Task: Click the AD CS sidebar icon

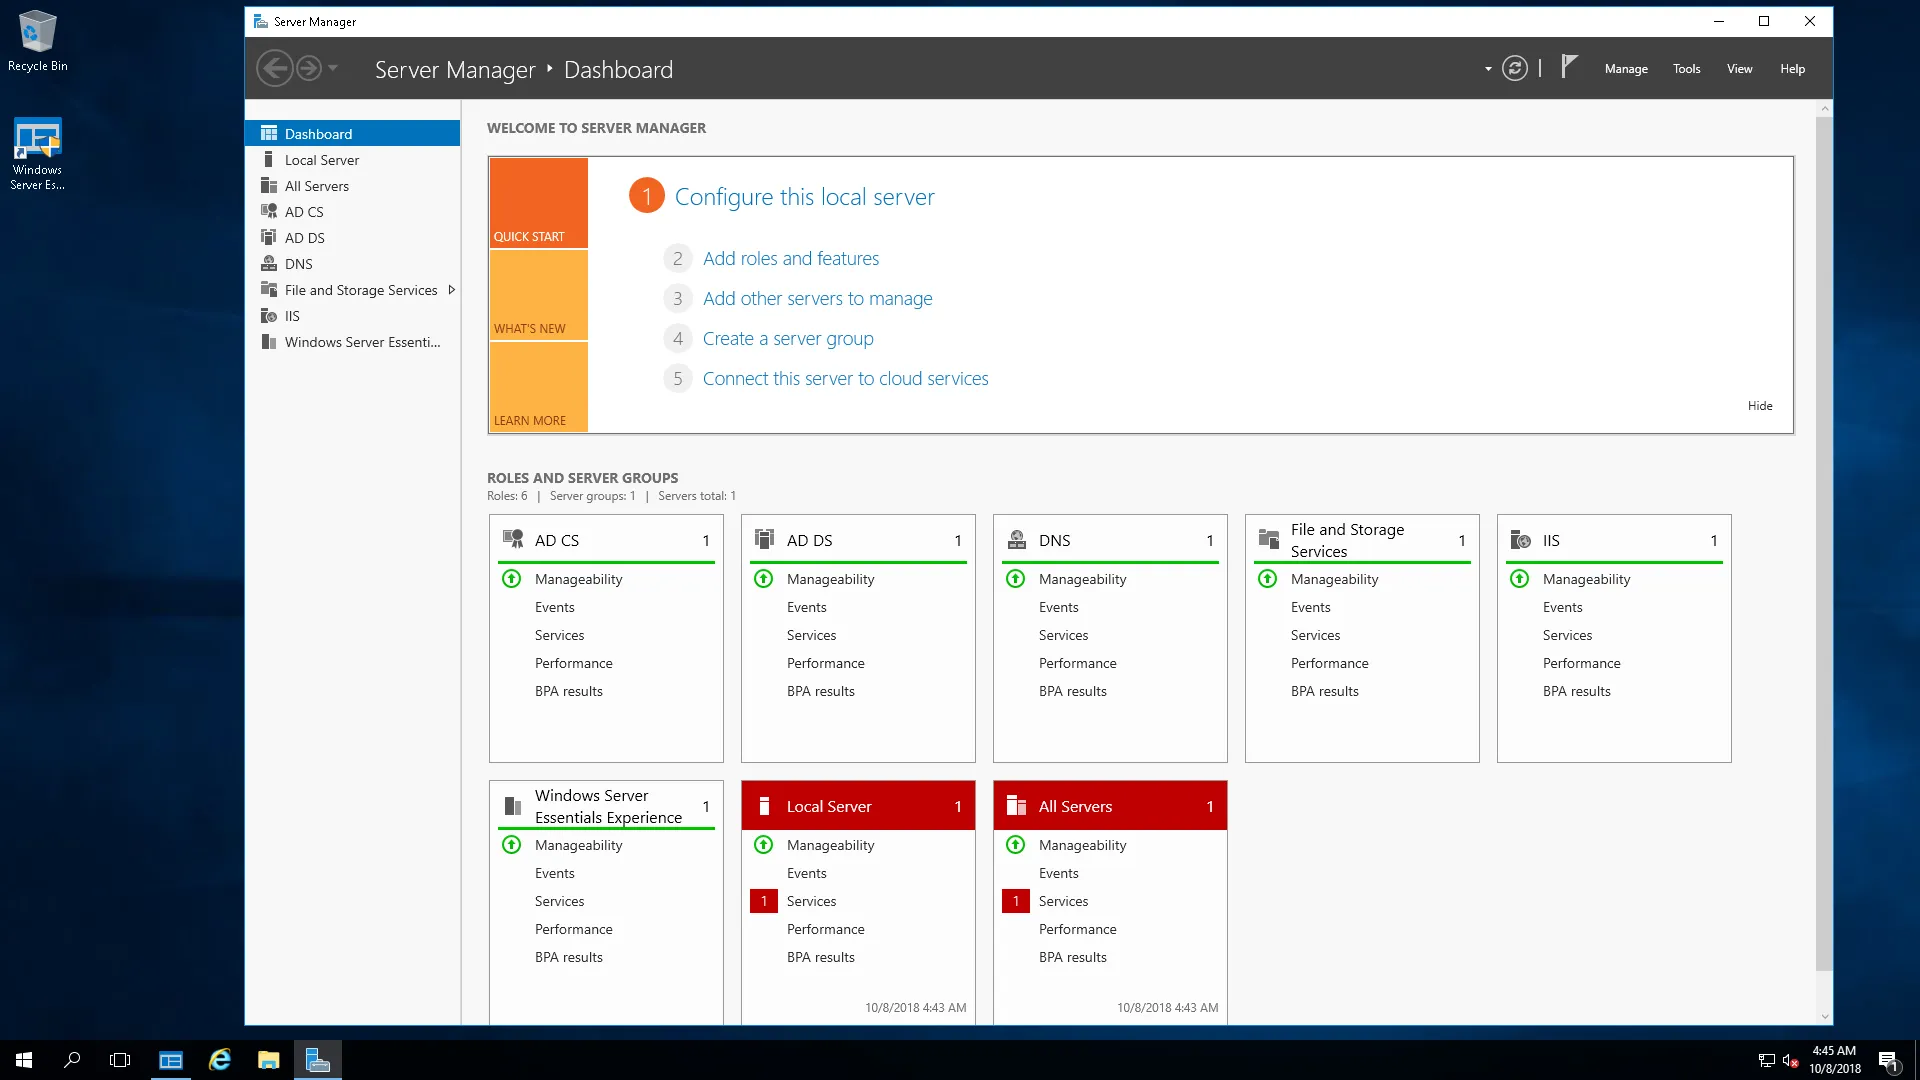Action: 269,211
